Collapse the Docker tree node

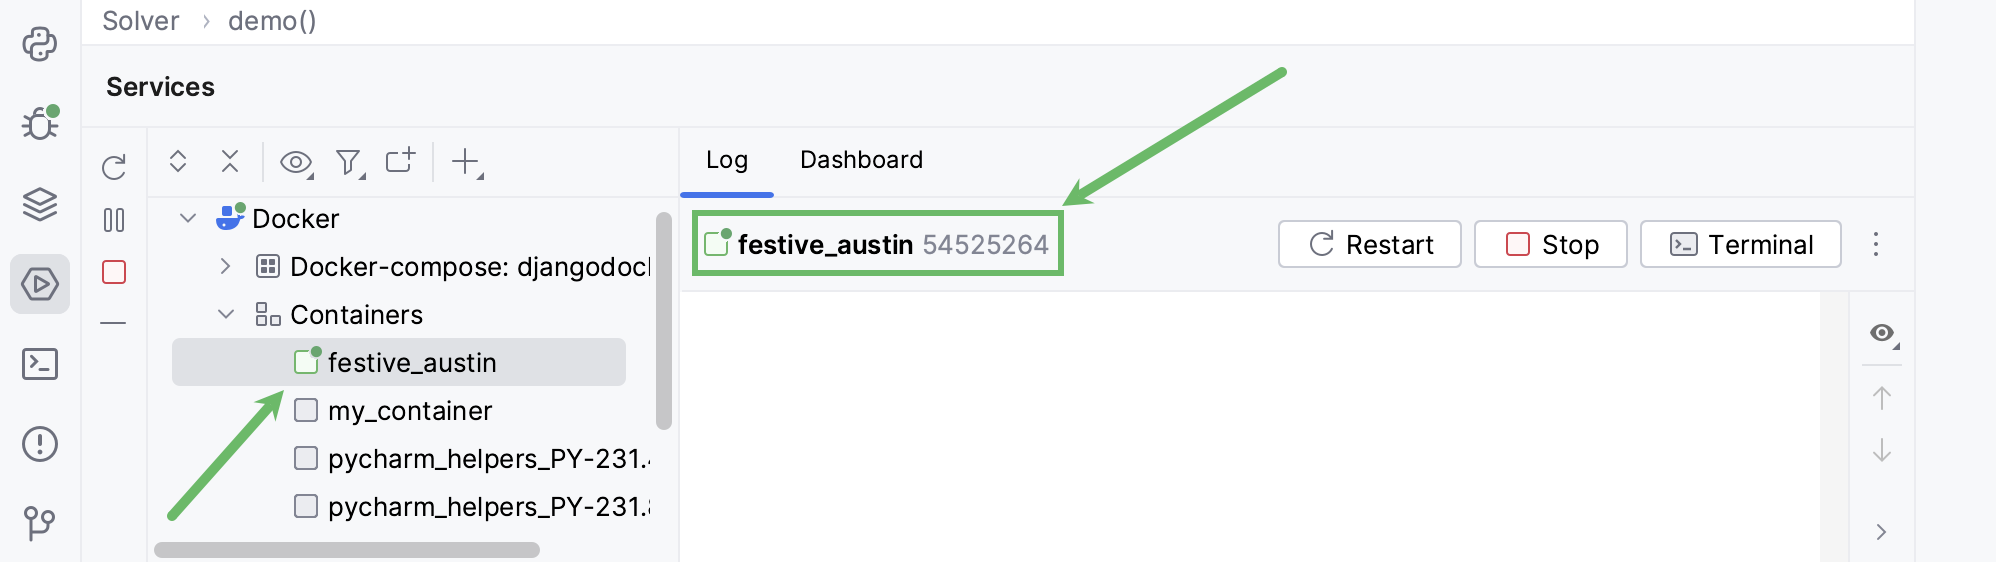[x=188, y=218]
